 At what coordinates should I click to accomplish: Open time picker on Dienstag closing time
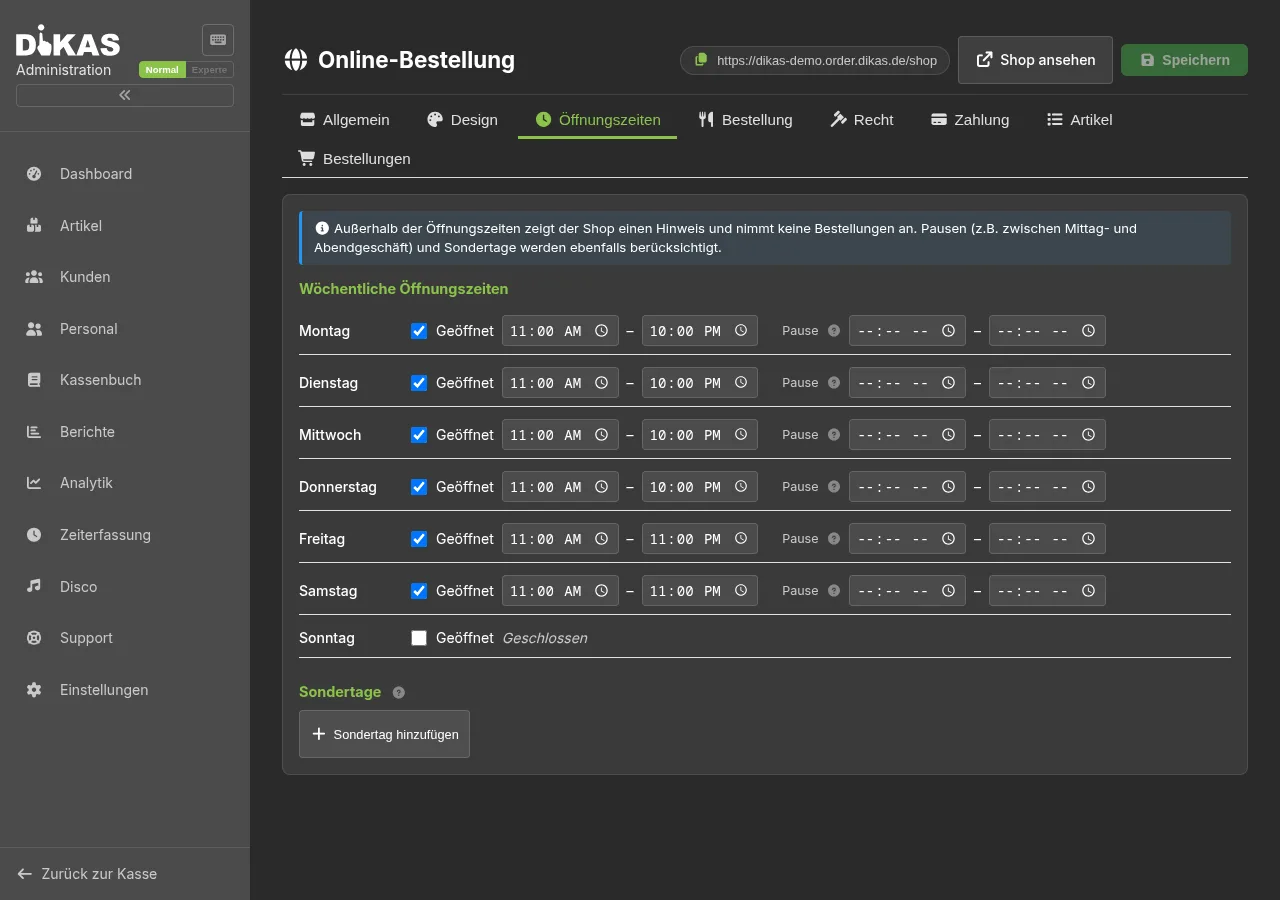click(x=741, y=383)
